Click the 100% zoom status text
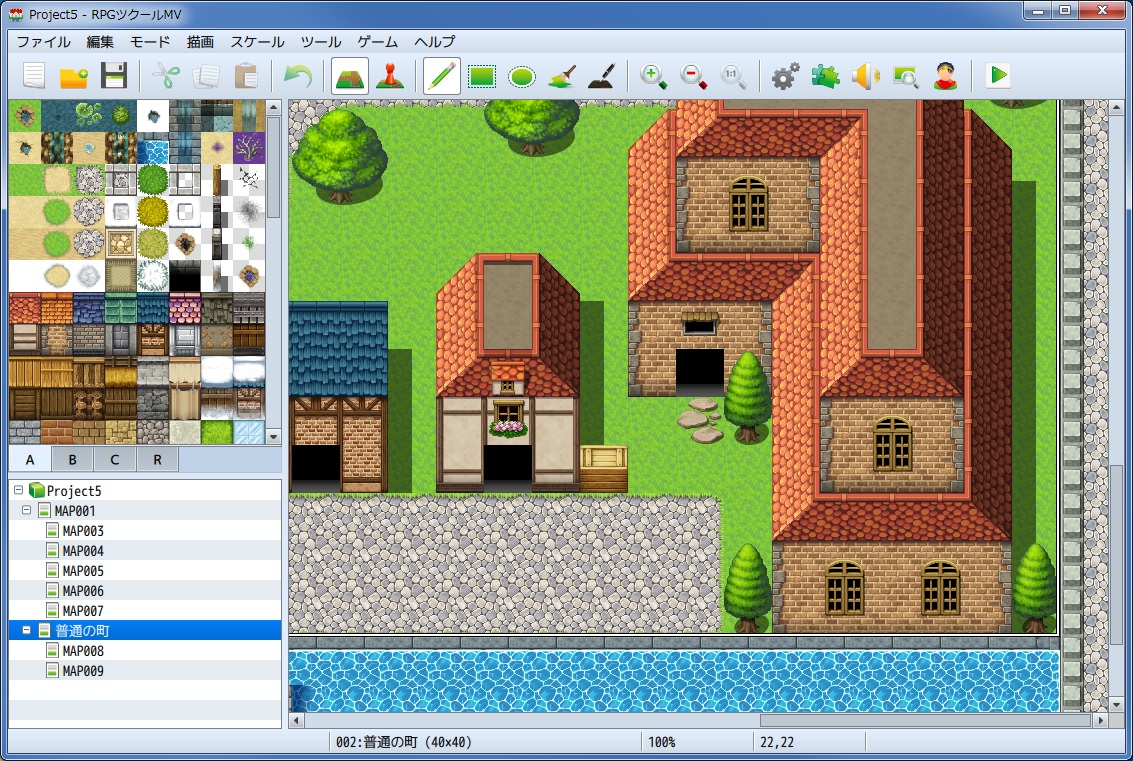1133x761 pixels. [x=662, y=742]
